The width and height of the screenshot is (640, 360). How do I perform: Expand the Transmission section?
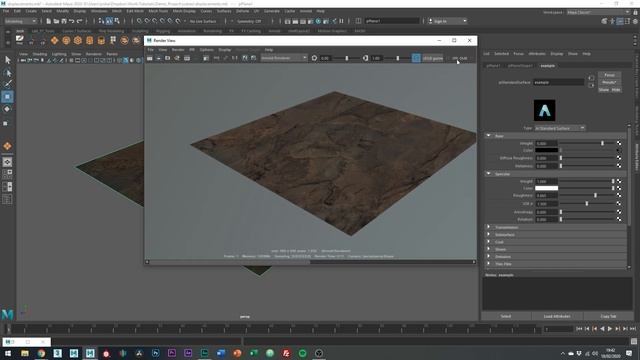point(489,227)
